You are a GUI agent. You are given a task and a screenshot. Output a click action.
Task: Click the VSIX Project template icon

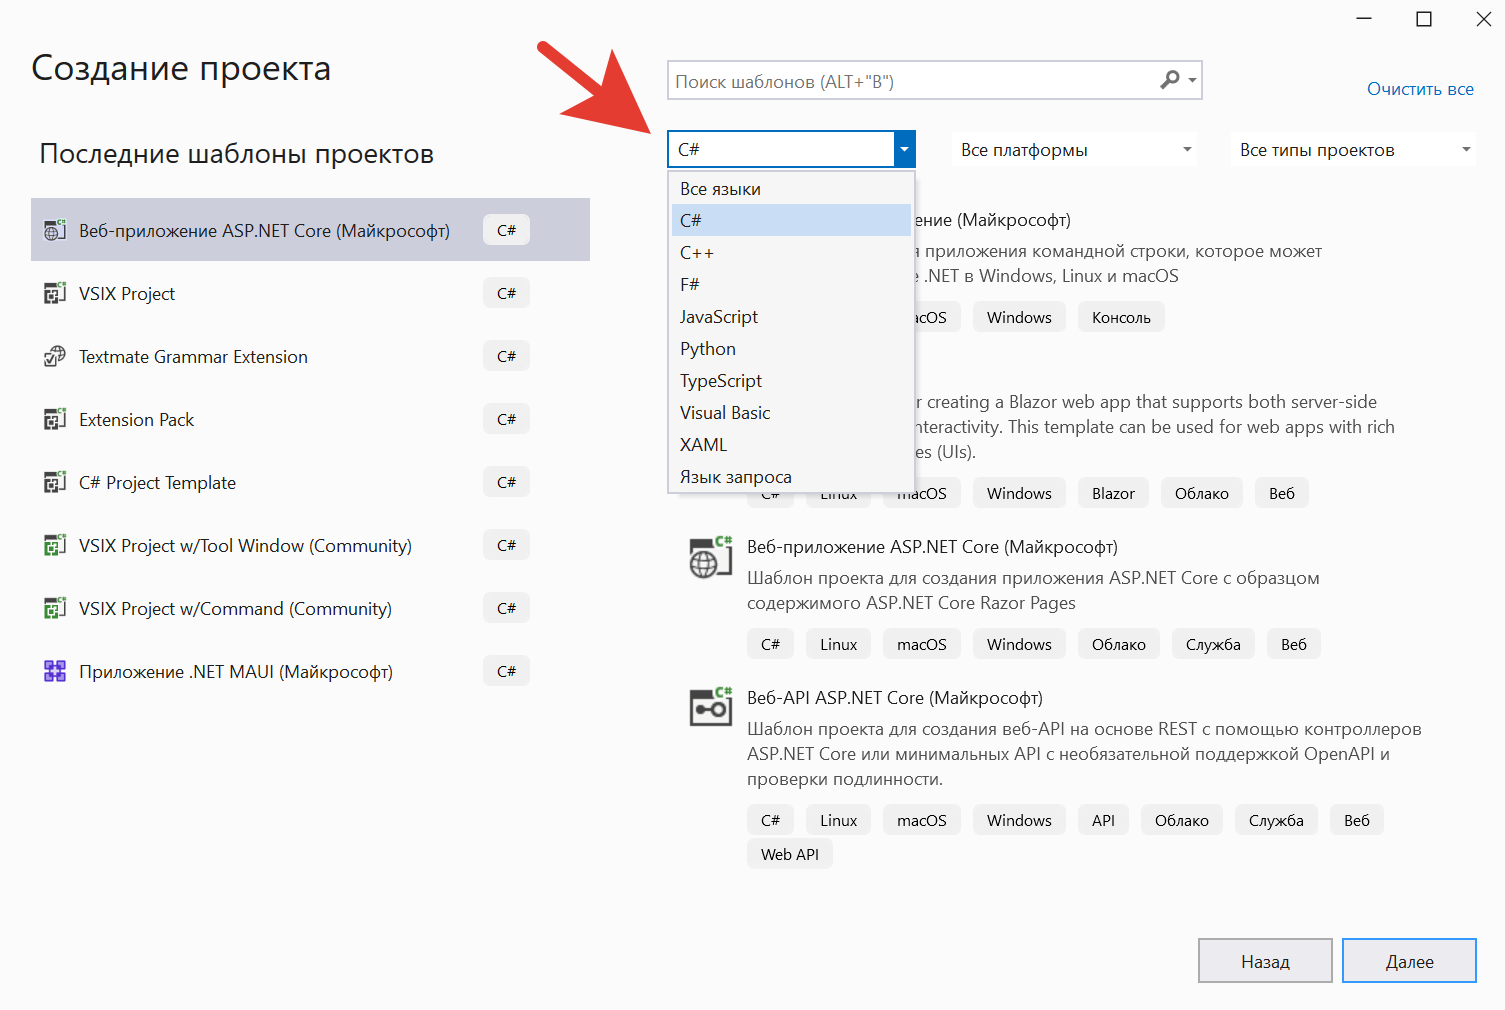coord(55,293)
